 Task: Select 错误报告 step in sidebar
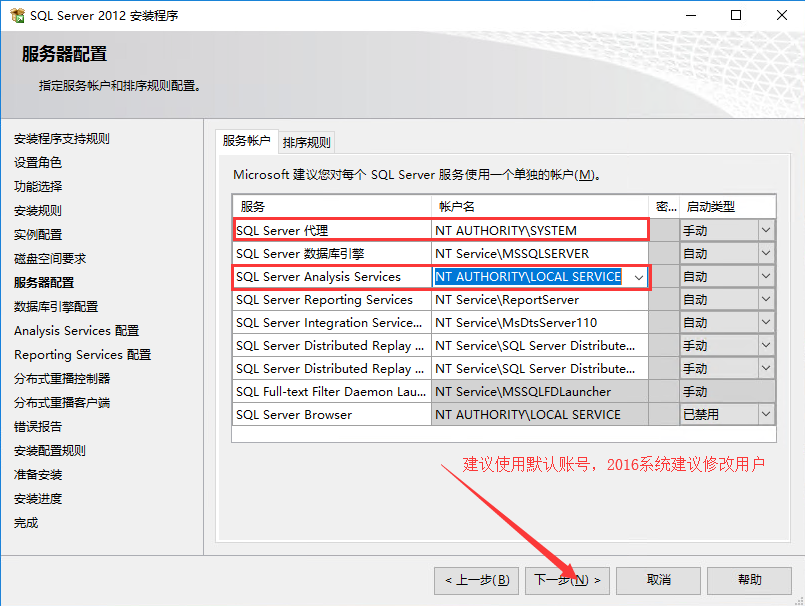pyautogui.click(x=38, y=427)
